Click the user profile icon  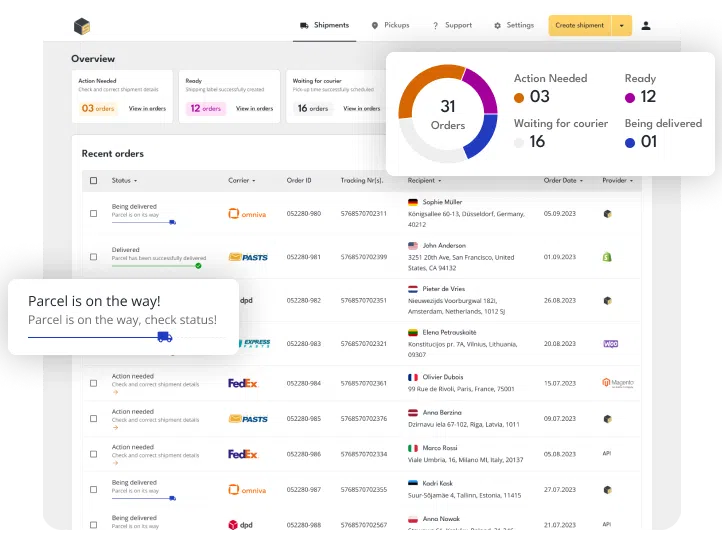[x=646, y=26]
